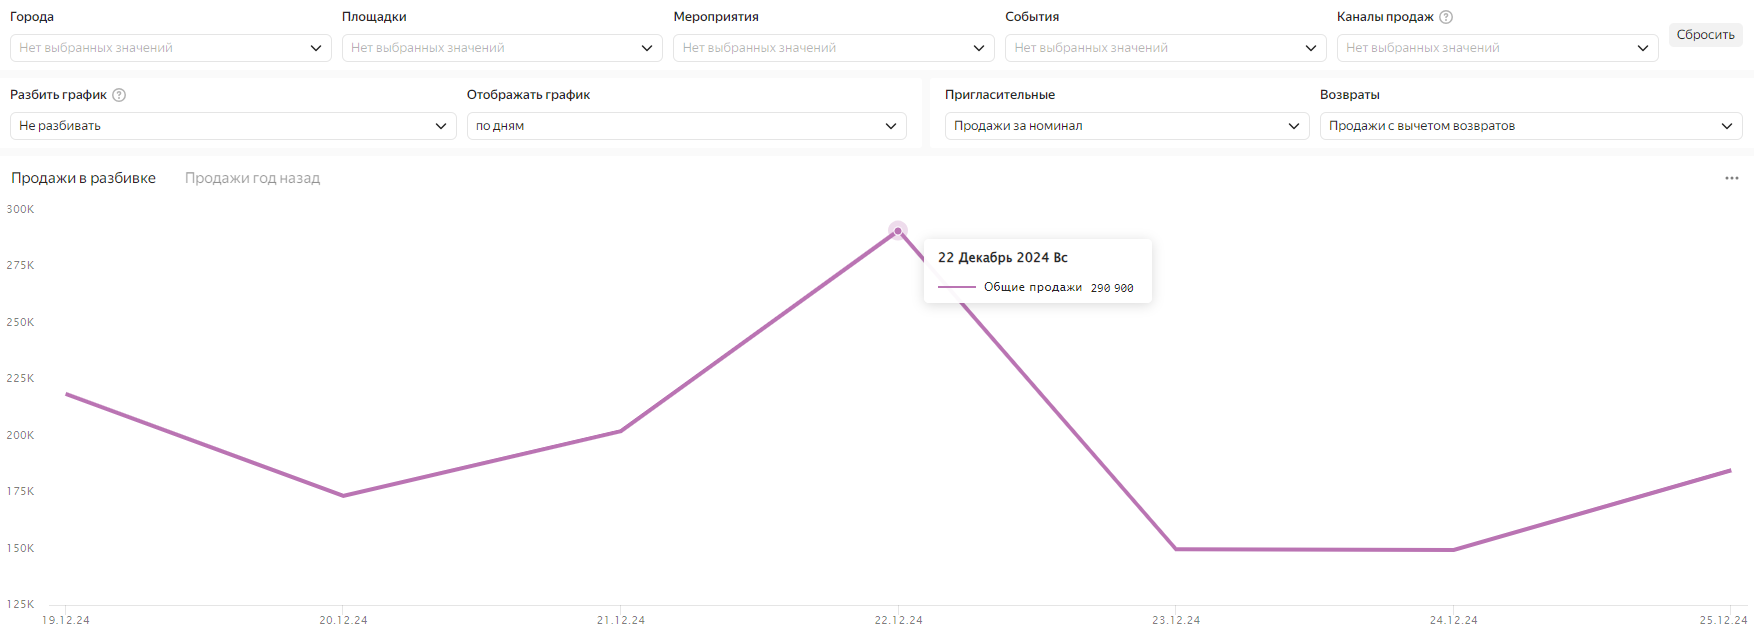1754x641 pixels.
Task: Switch to Продажи год назад tab
Action: (252, 178)
